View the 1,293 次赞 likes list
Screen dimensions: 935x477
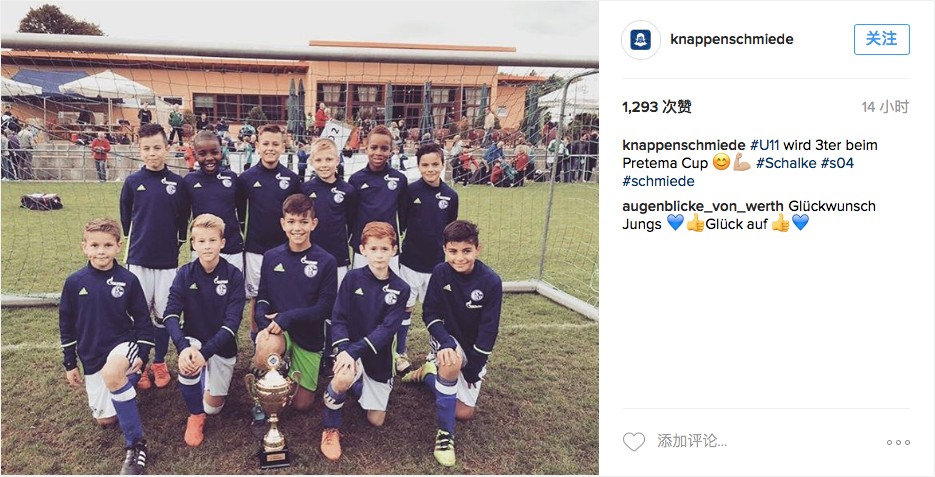click(657, 107)
